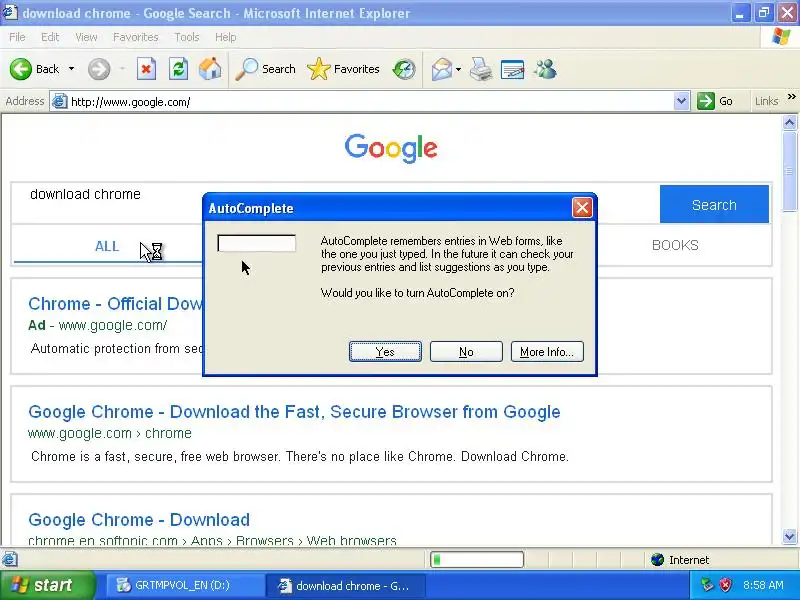
Task: Open the Search pane from the toolbar
Action: 265,69
